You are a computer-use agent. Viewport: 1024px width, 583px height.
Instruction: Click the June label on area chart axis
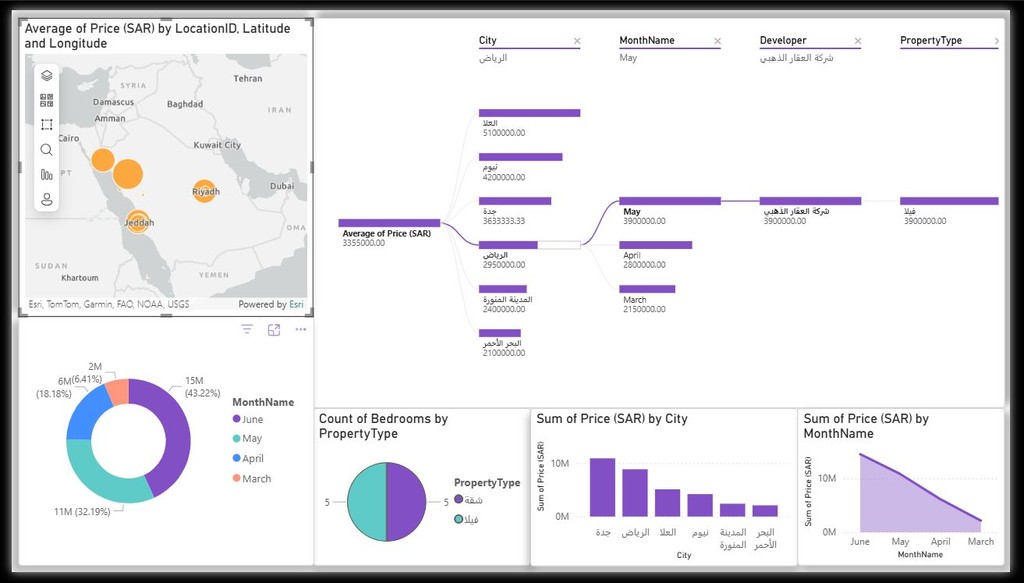pyautogui.click(x=860, y=541)
